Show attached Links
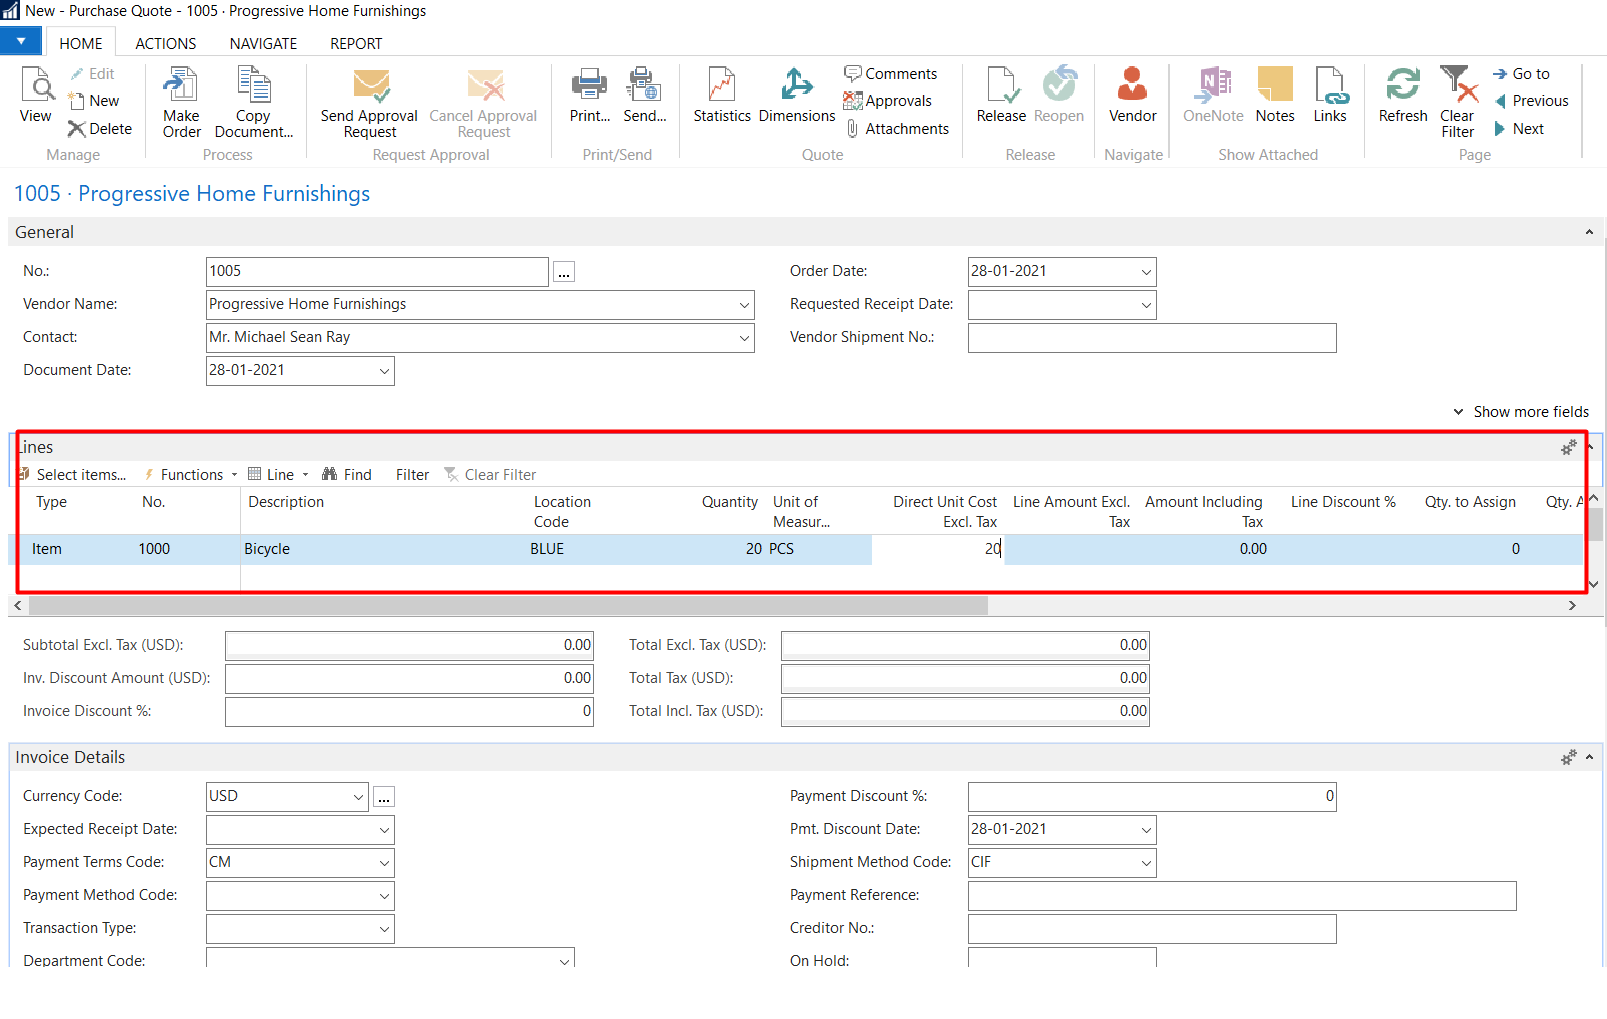This screenshot has height=1019, width=1607. (1330, 95)
